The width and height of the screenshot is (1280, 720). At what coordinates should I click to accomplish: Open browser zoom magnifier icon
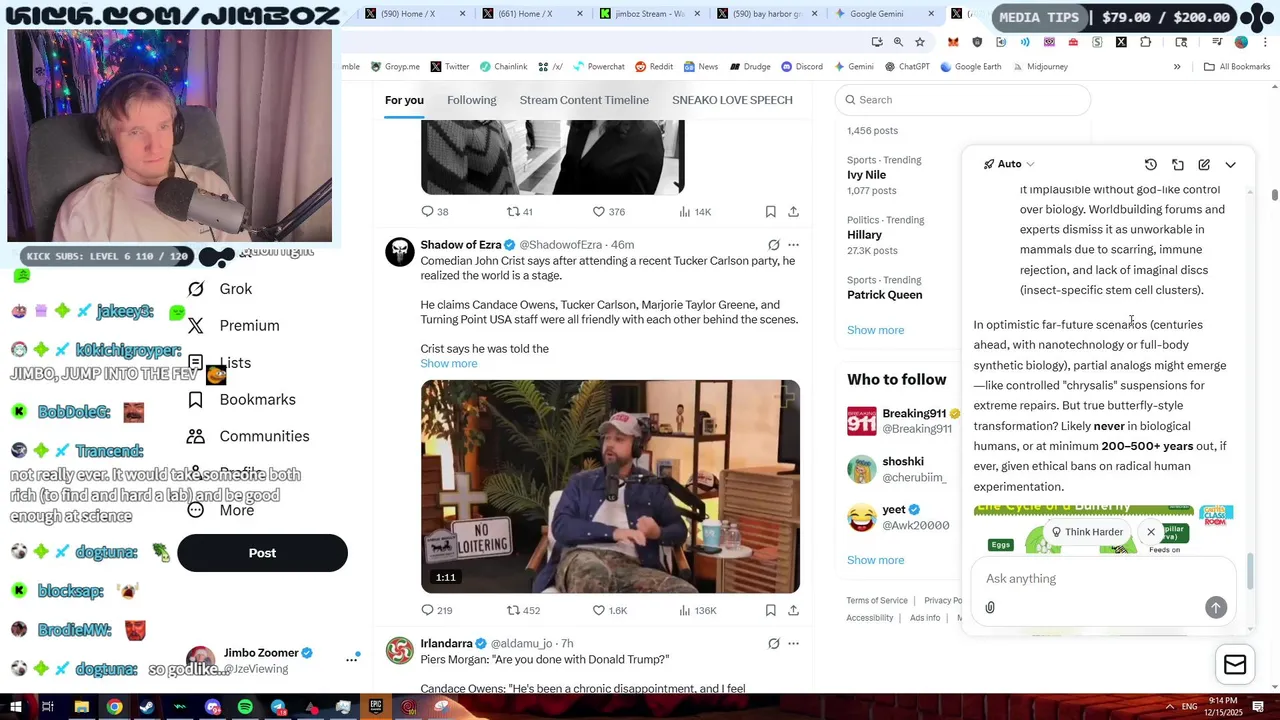point(898,42)
